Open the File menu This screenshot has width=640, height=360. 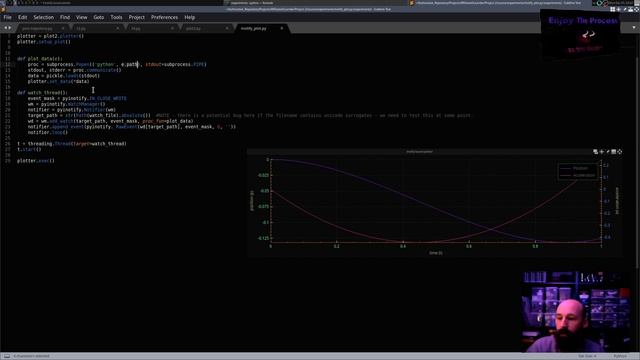pos(7,18)
